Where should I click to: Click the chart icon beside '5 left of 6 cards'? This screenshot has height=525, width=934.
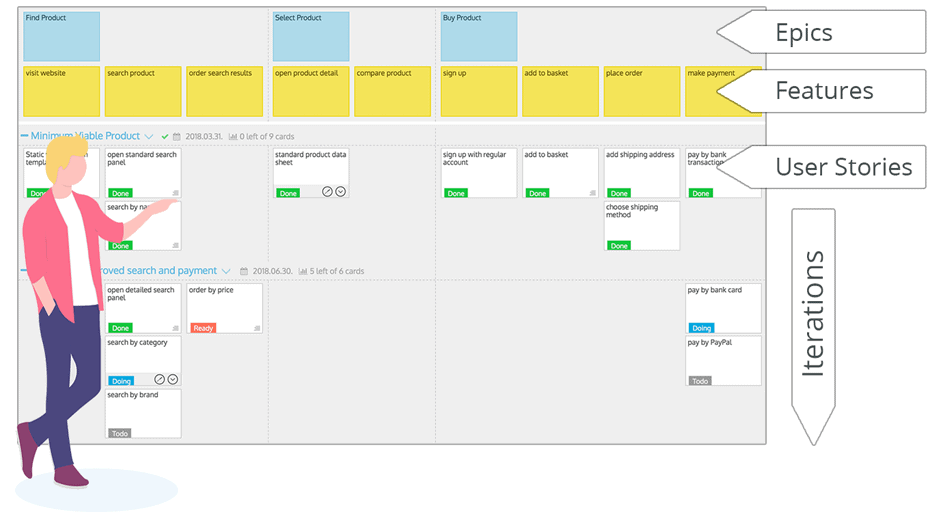(303, 271)
